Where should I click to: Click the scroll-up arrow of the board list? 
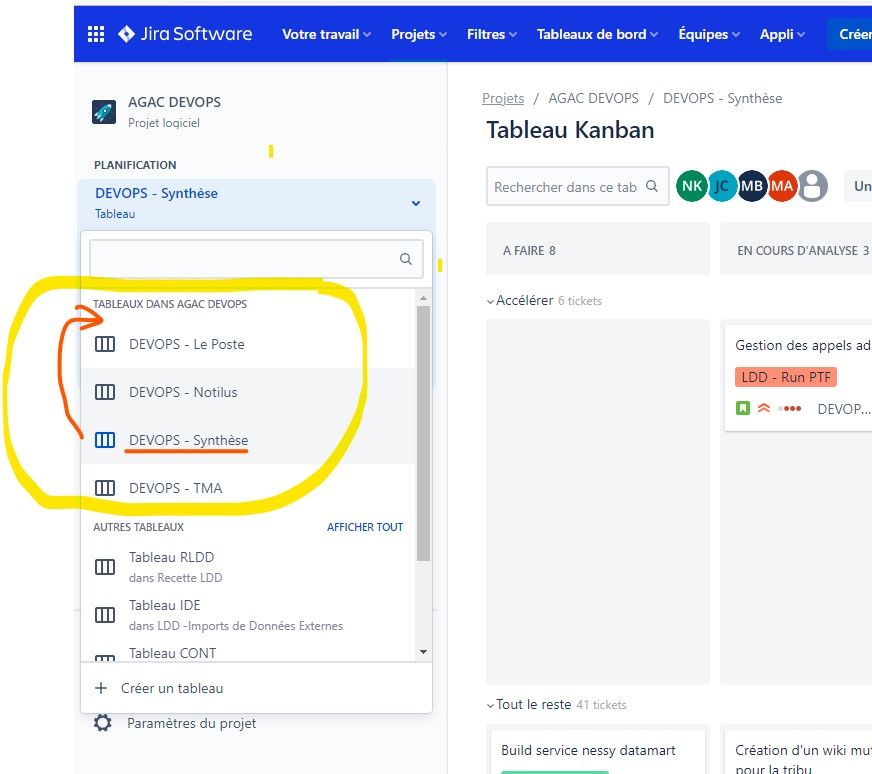click(423, 299)
